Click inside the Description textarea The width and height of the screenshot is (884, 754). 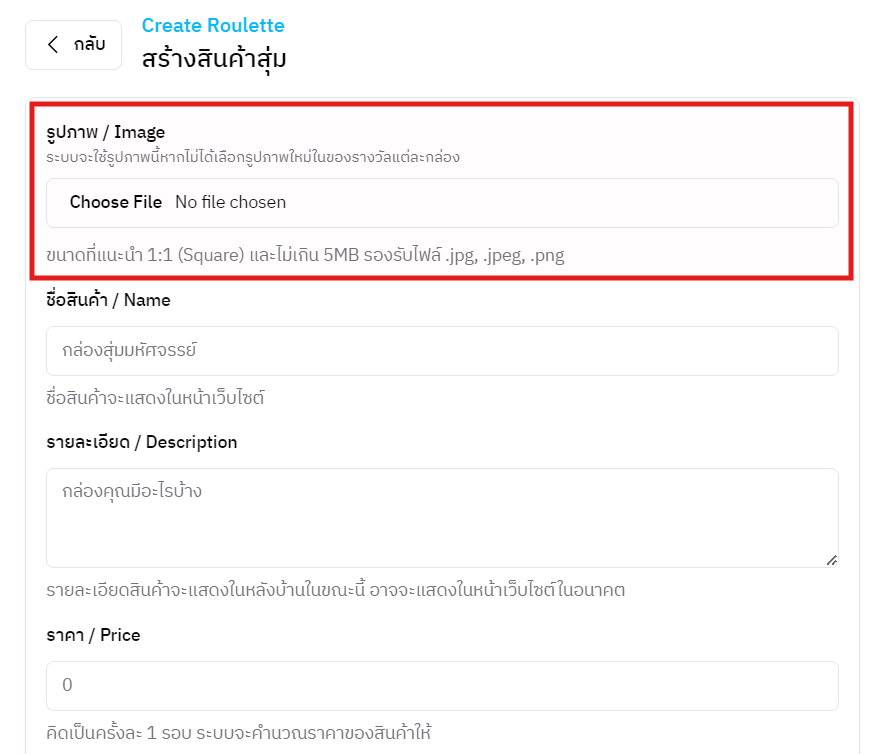pyautogui.click(x=442, y=517)
